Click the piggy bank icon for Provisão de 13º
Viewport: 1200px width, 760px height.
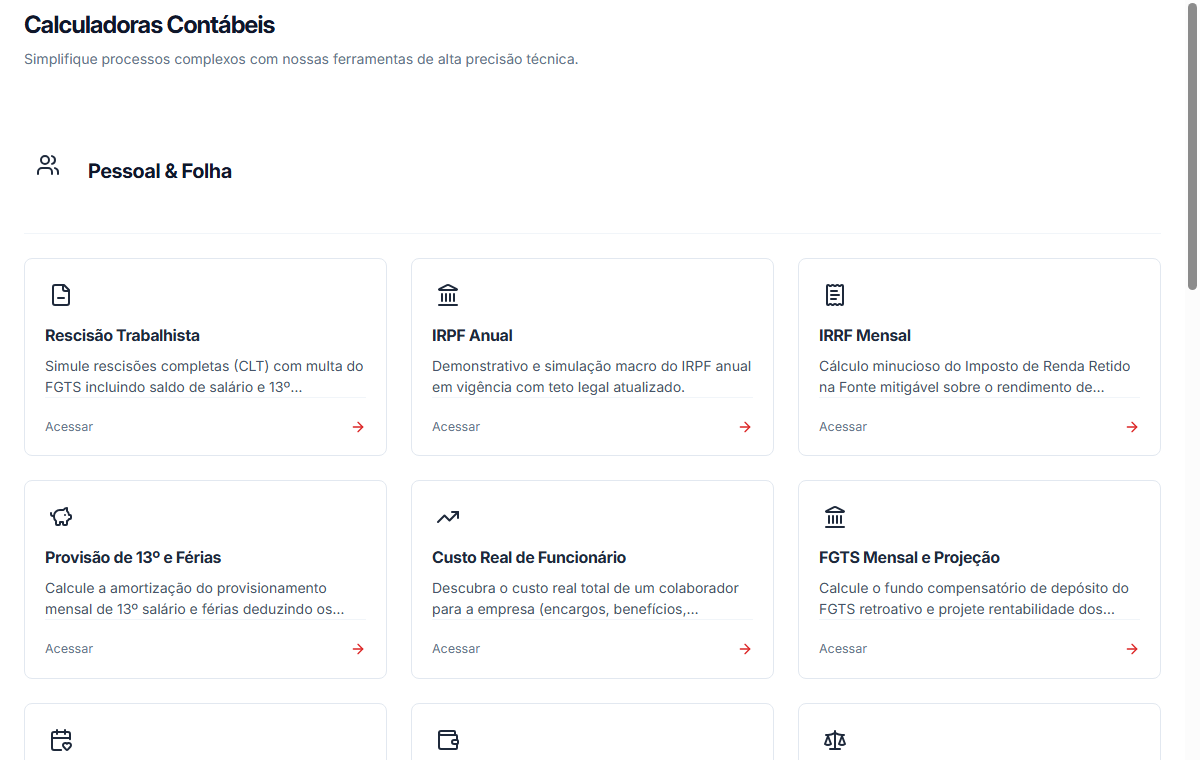coord(61,517)
